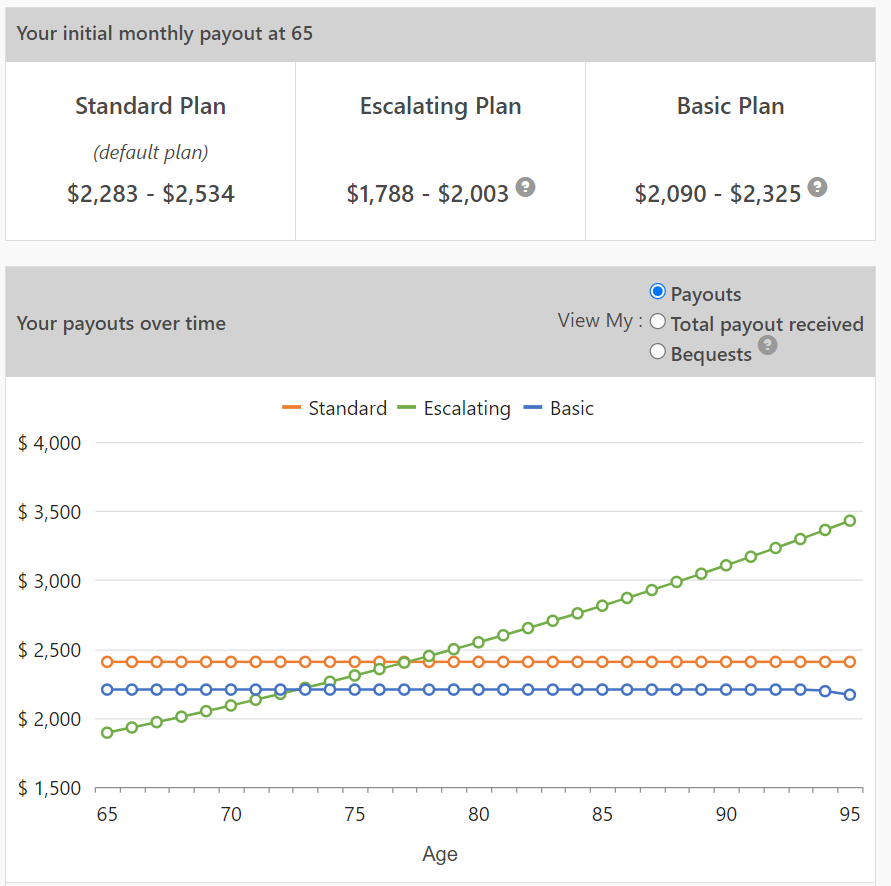Click the green data point at age 80
This screenshot has height=886, width=891.
point(479,641)
